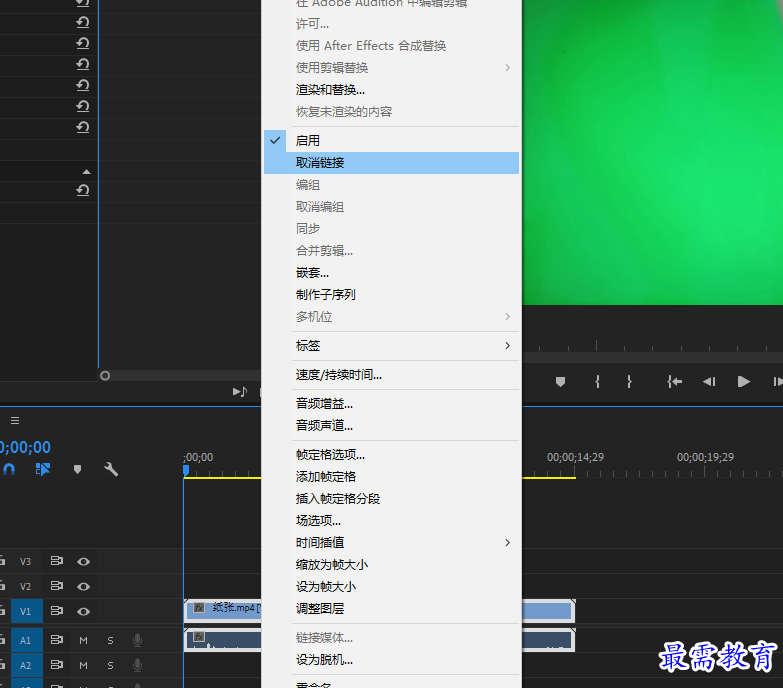Expand the 多机位 submenu
The image size is (783, 688).
[391, 317]
